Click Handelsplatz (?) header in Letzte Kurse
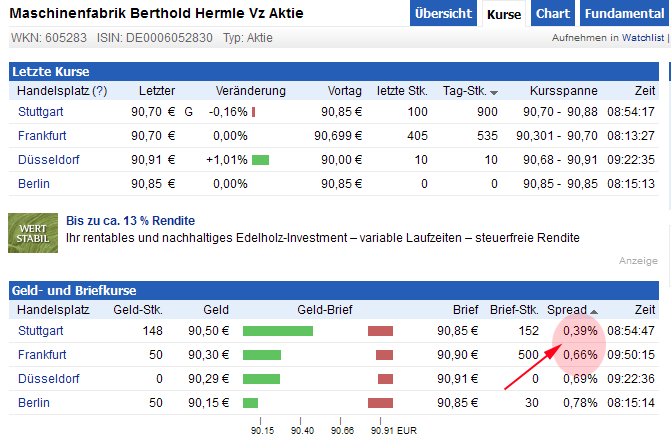This screenshot has width=671, height=434. point(62,91)
